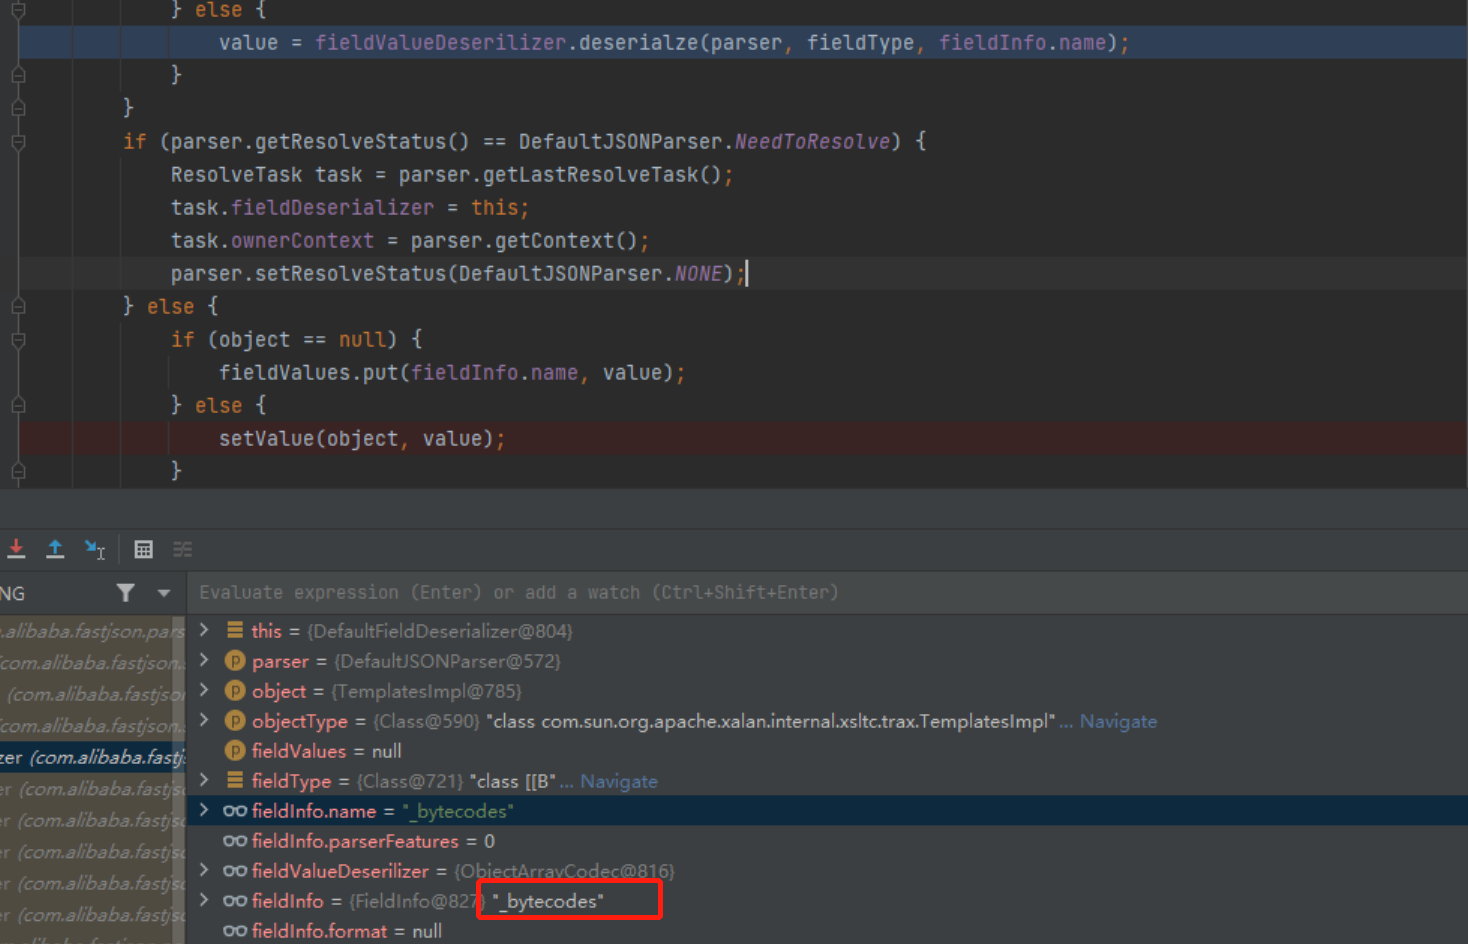Click the {ObjectArrayCodec@816} value text
1468x944 pixels.
[564, 871]
